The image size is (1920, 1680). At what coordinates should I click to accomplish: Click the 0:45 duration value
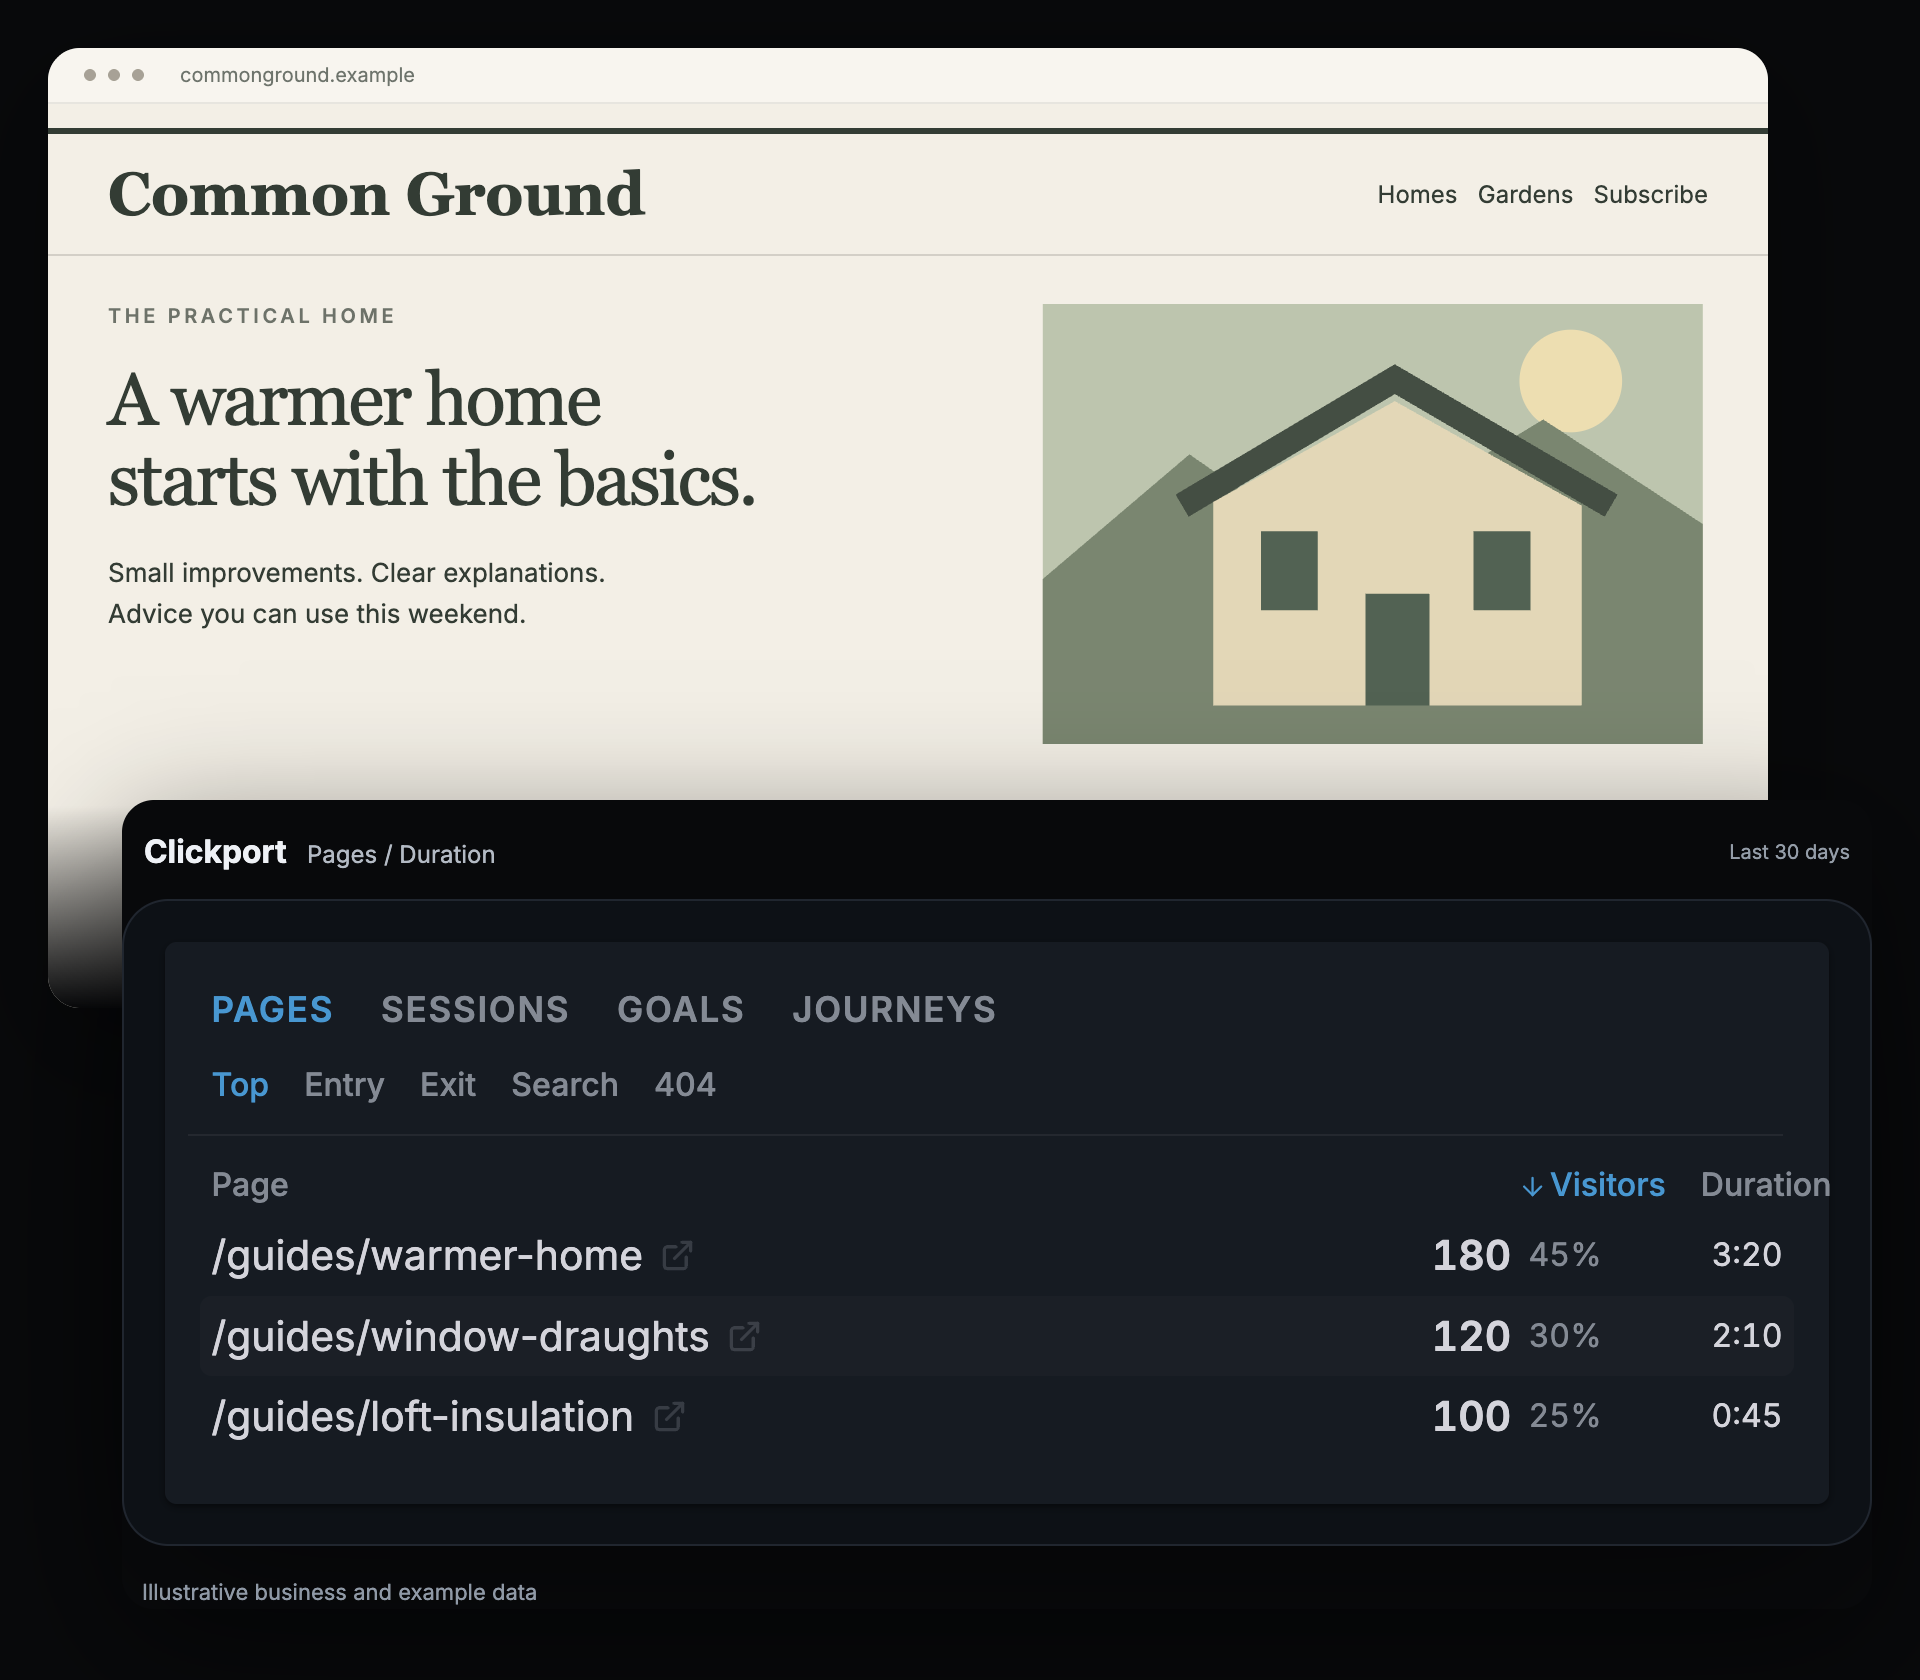click(1747, 1416)
